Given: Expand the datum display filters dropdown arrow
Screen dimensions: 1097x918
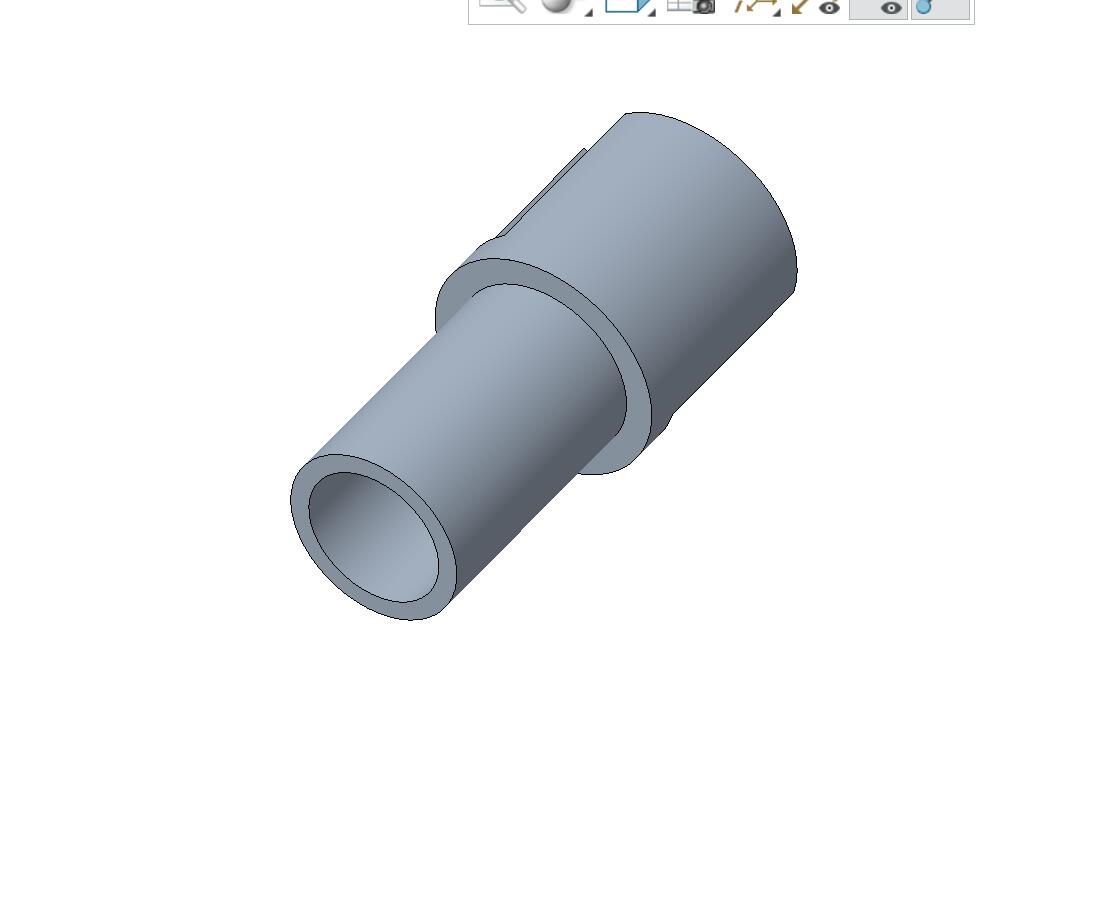Looking at the screenshot, I should (x=777, y=11).
